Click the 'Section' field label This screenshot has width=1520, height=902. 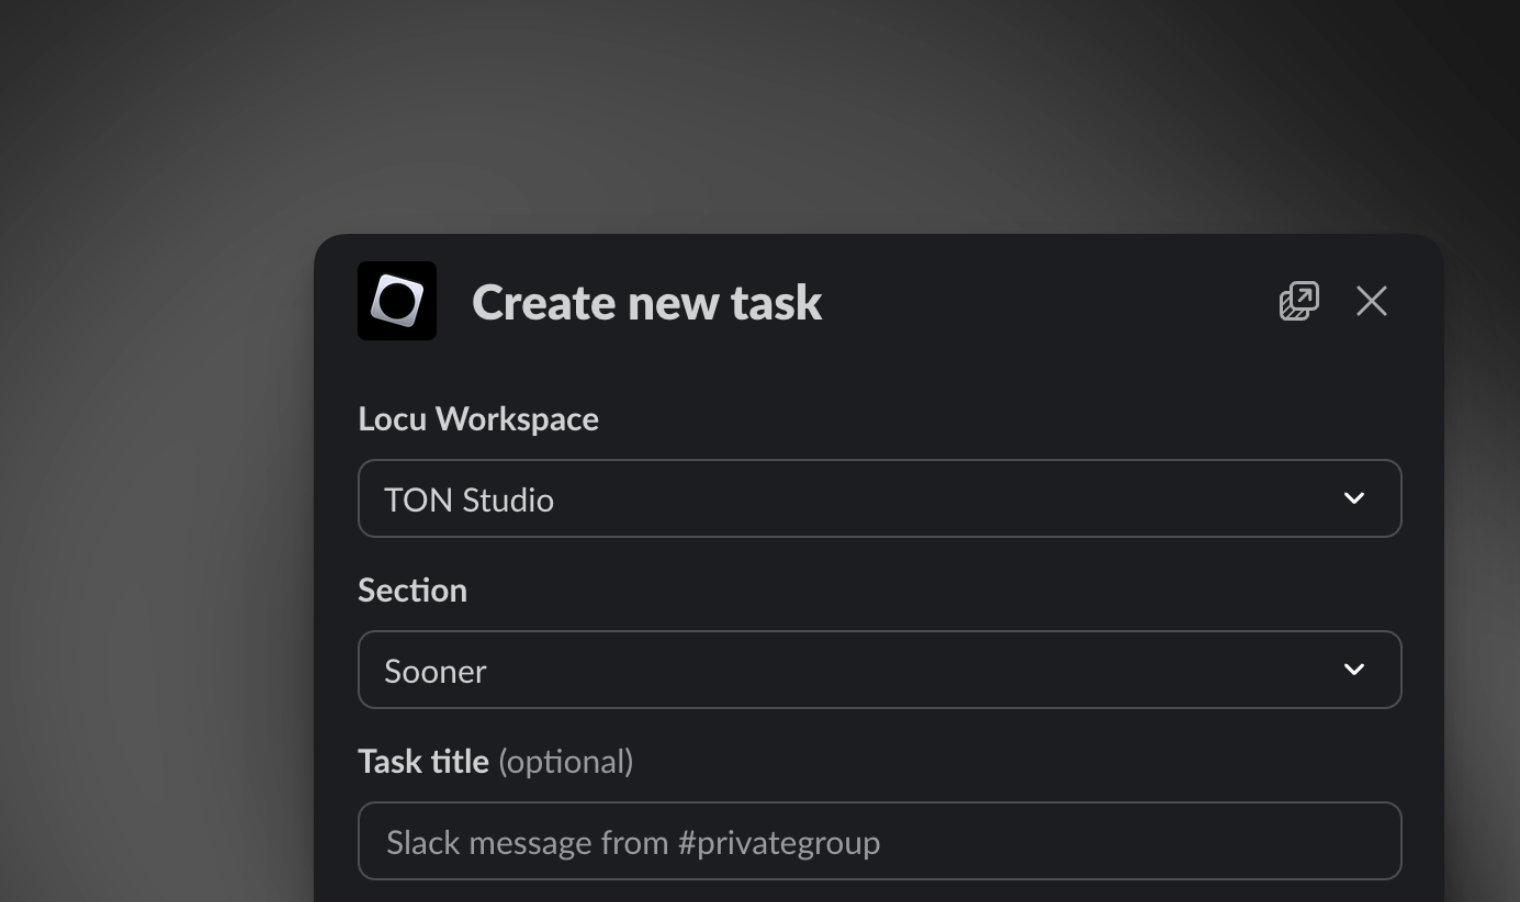(x=412, y=590)
